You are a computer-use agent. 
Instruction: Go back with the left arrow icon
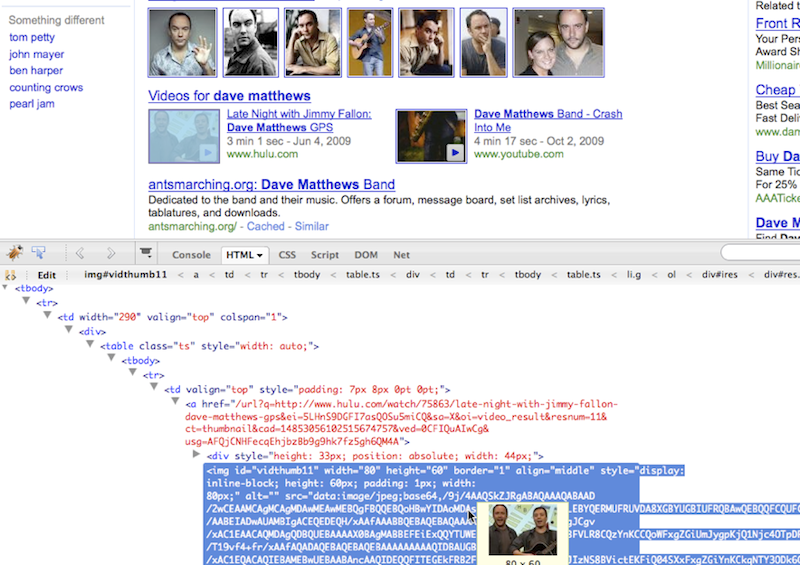pyautogui.click(x=80, y=253)
